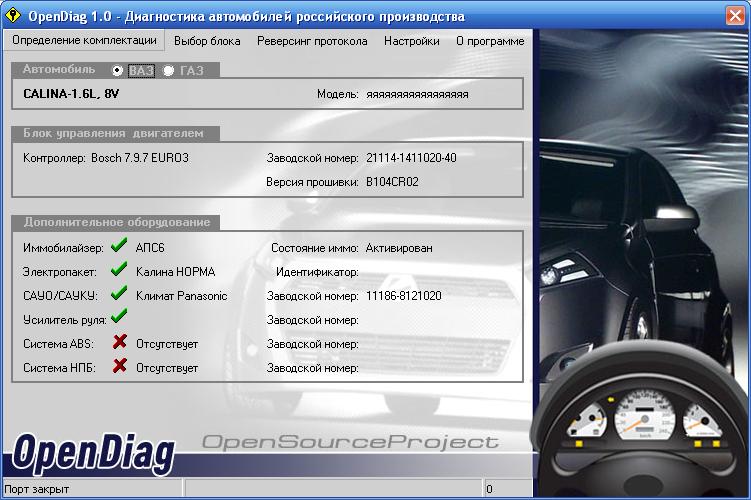Screen dimensions: 751x500
Task: Click the Дополнительное оборудование header
Action: (x=117, y=222)
